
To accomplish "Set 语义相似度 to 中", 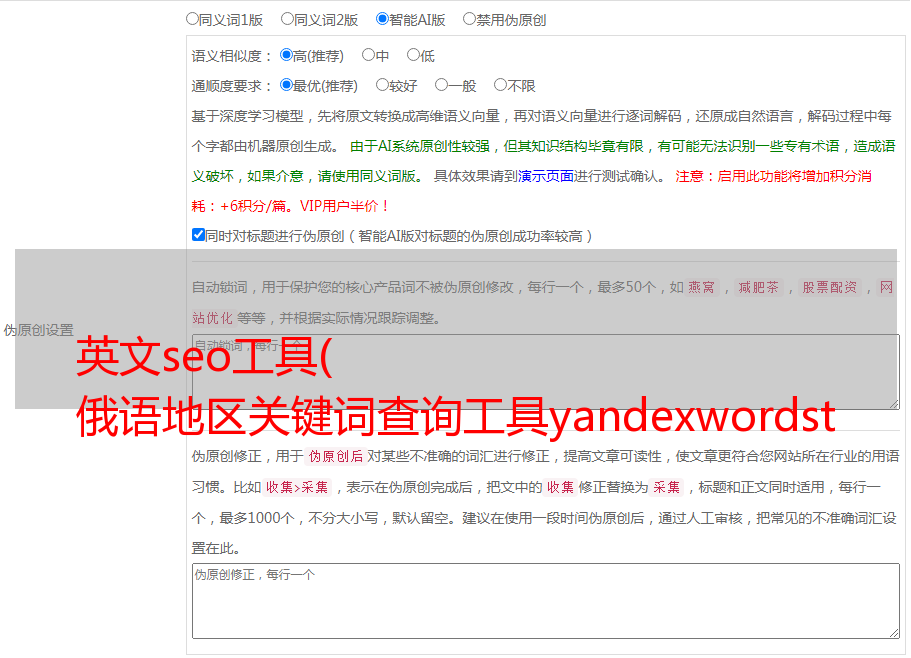I will 368,55.
